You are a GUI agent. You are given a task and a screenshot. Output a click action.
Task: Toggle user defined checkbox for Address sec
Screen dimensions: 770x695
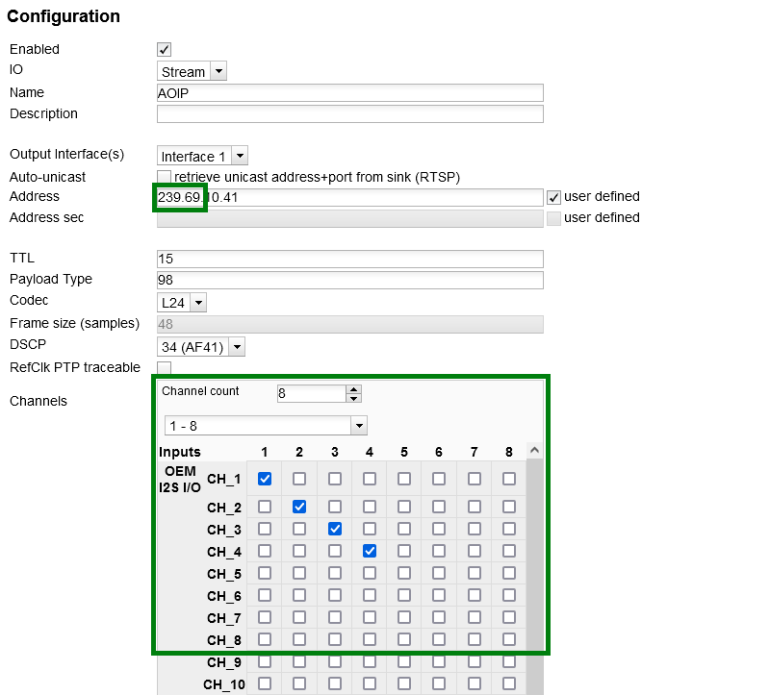coord(554,218)
